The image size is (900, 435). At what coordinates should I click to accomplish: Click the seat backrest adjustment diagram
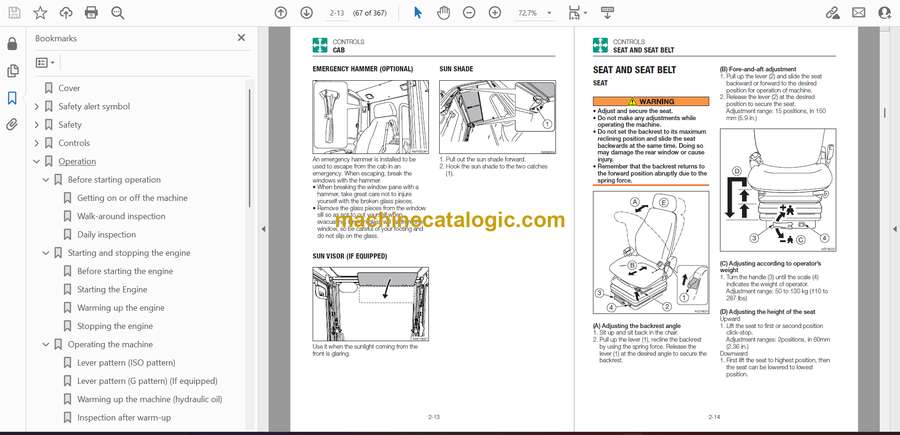pos(650,253)
